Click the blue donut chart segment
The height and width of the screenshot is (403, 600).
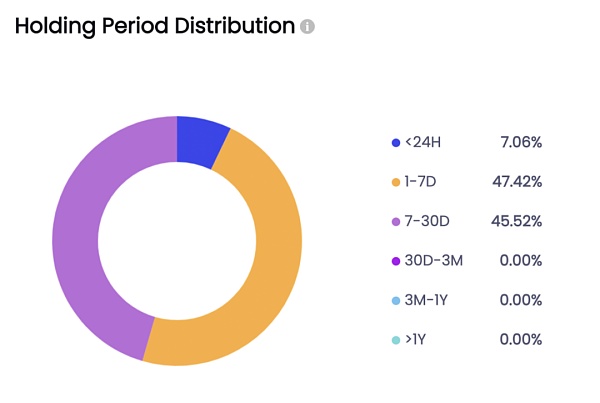[x=200, y=140]
